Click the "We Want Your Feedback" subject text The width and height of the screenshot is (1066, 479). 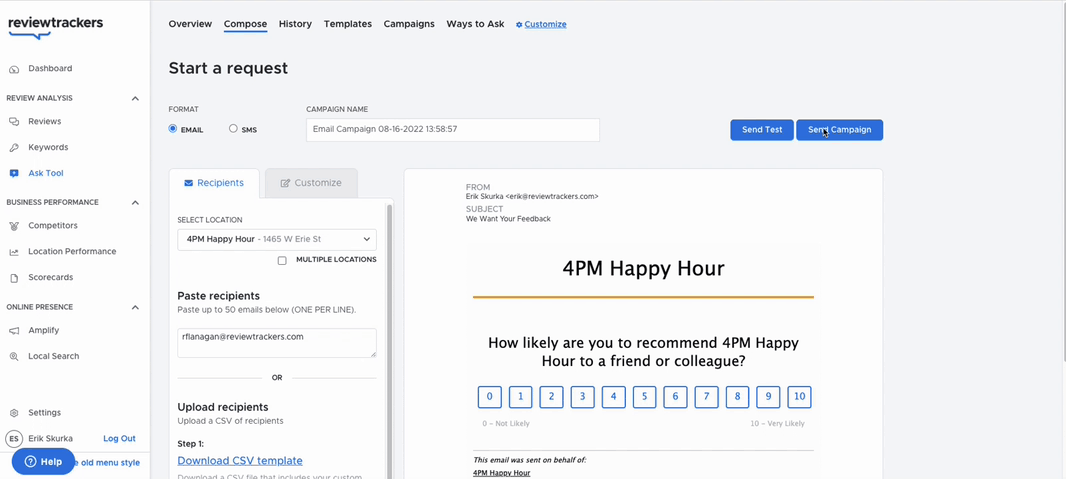(x=508, y=219)
